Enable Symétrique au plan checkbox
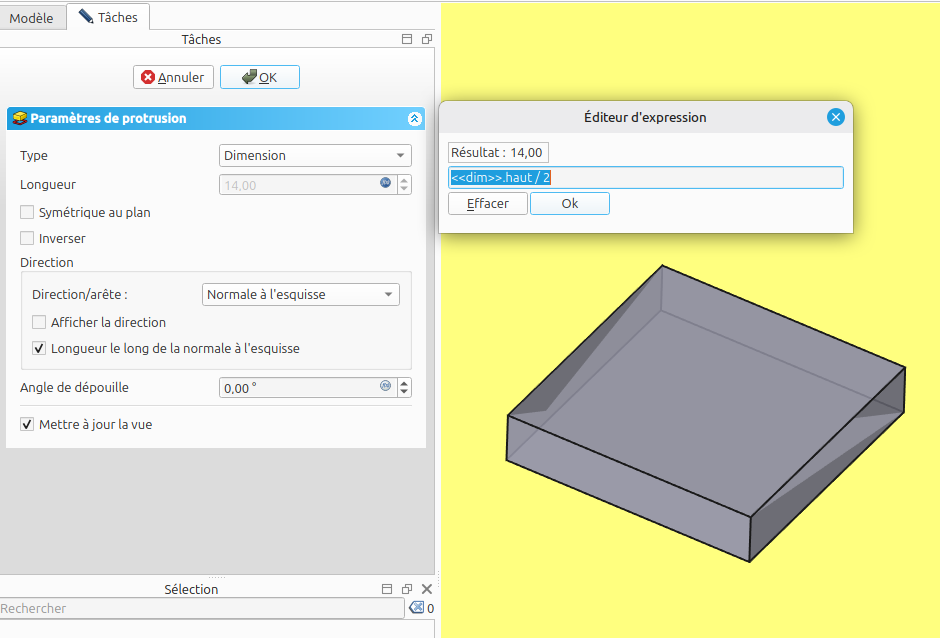The height and width of the screenshot is (638, 940). click(x=27, y=212)
